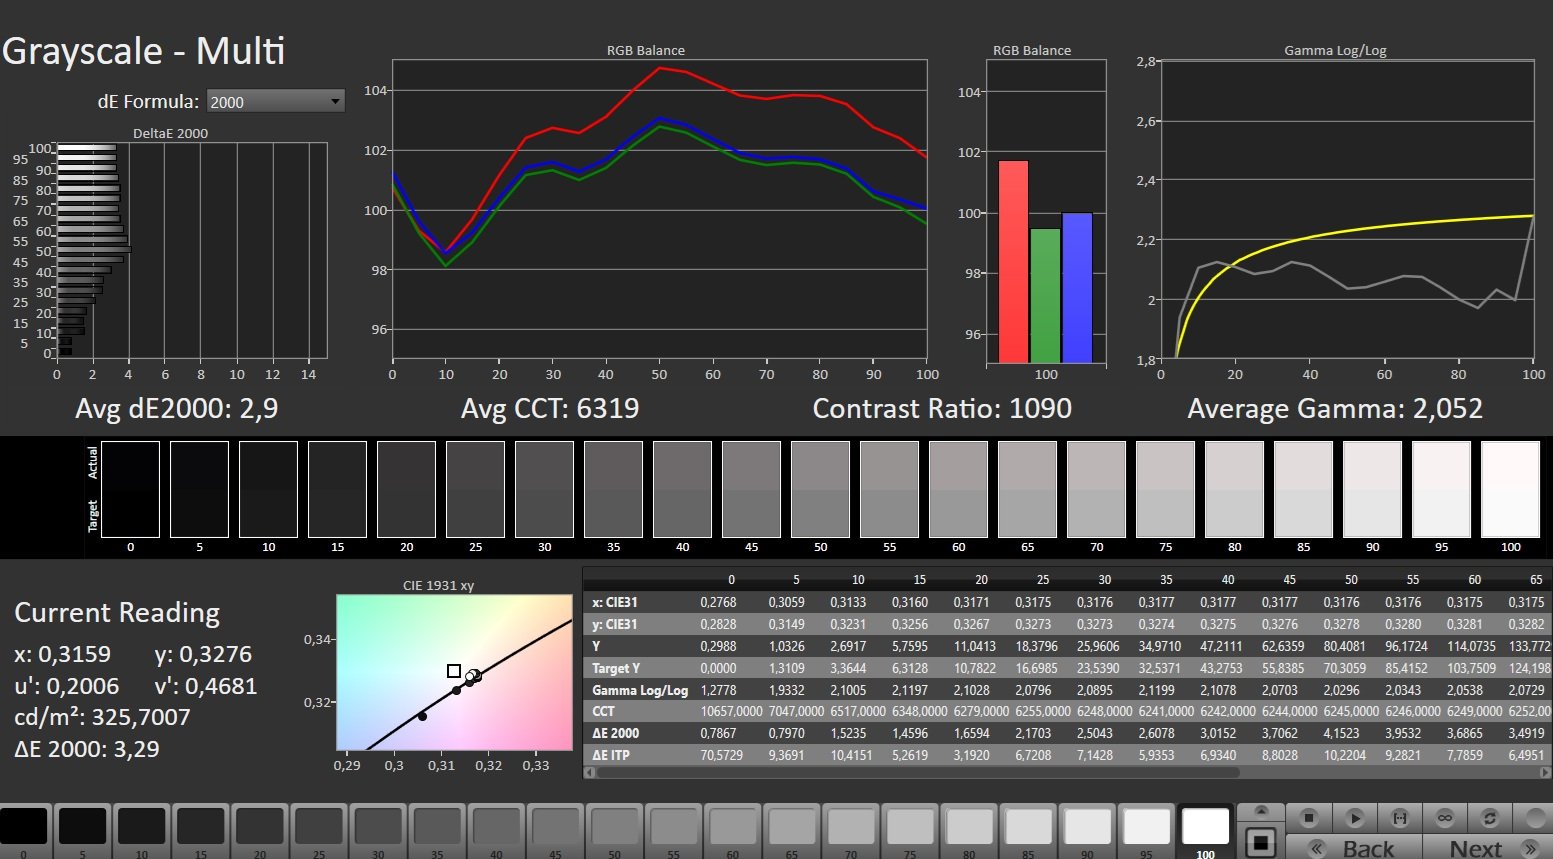
Task: Click the CCT row label in the data table
Action: pyautogui.click(x=604, y=711)
